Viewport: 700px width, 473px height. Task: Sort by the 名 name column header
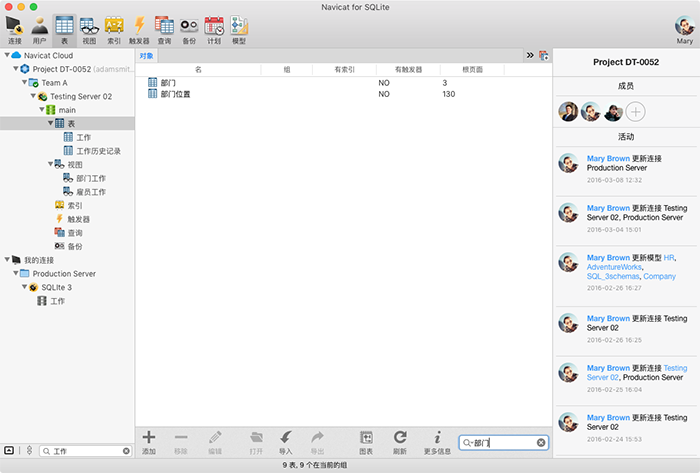(x=198, y=69)
